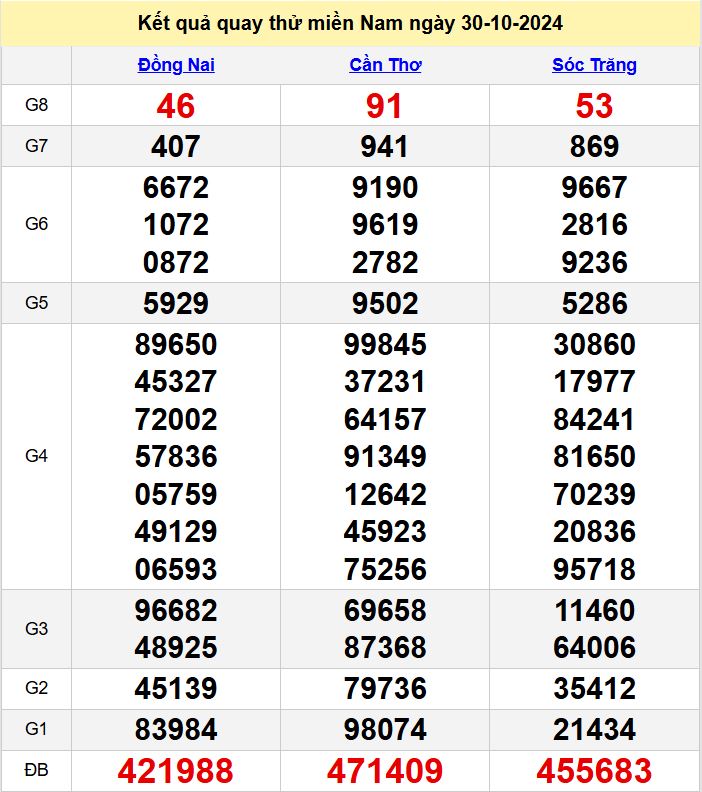Image resolution: width=702 pixels, height=792 pixels.
Task: Click the title 'Kết quả quay thử miền Nam'
Action: pyautogui.click(x=270, y=23)
